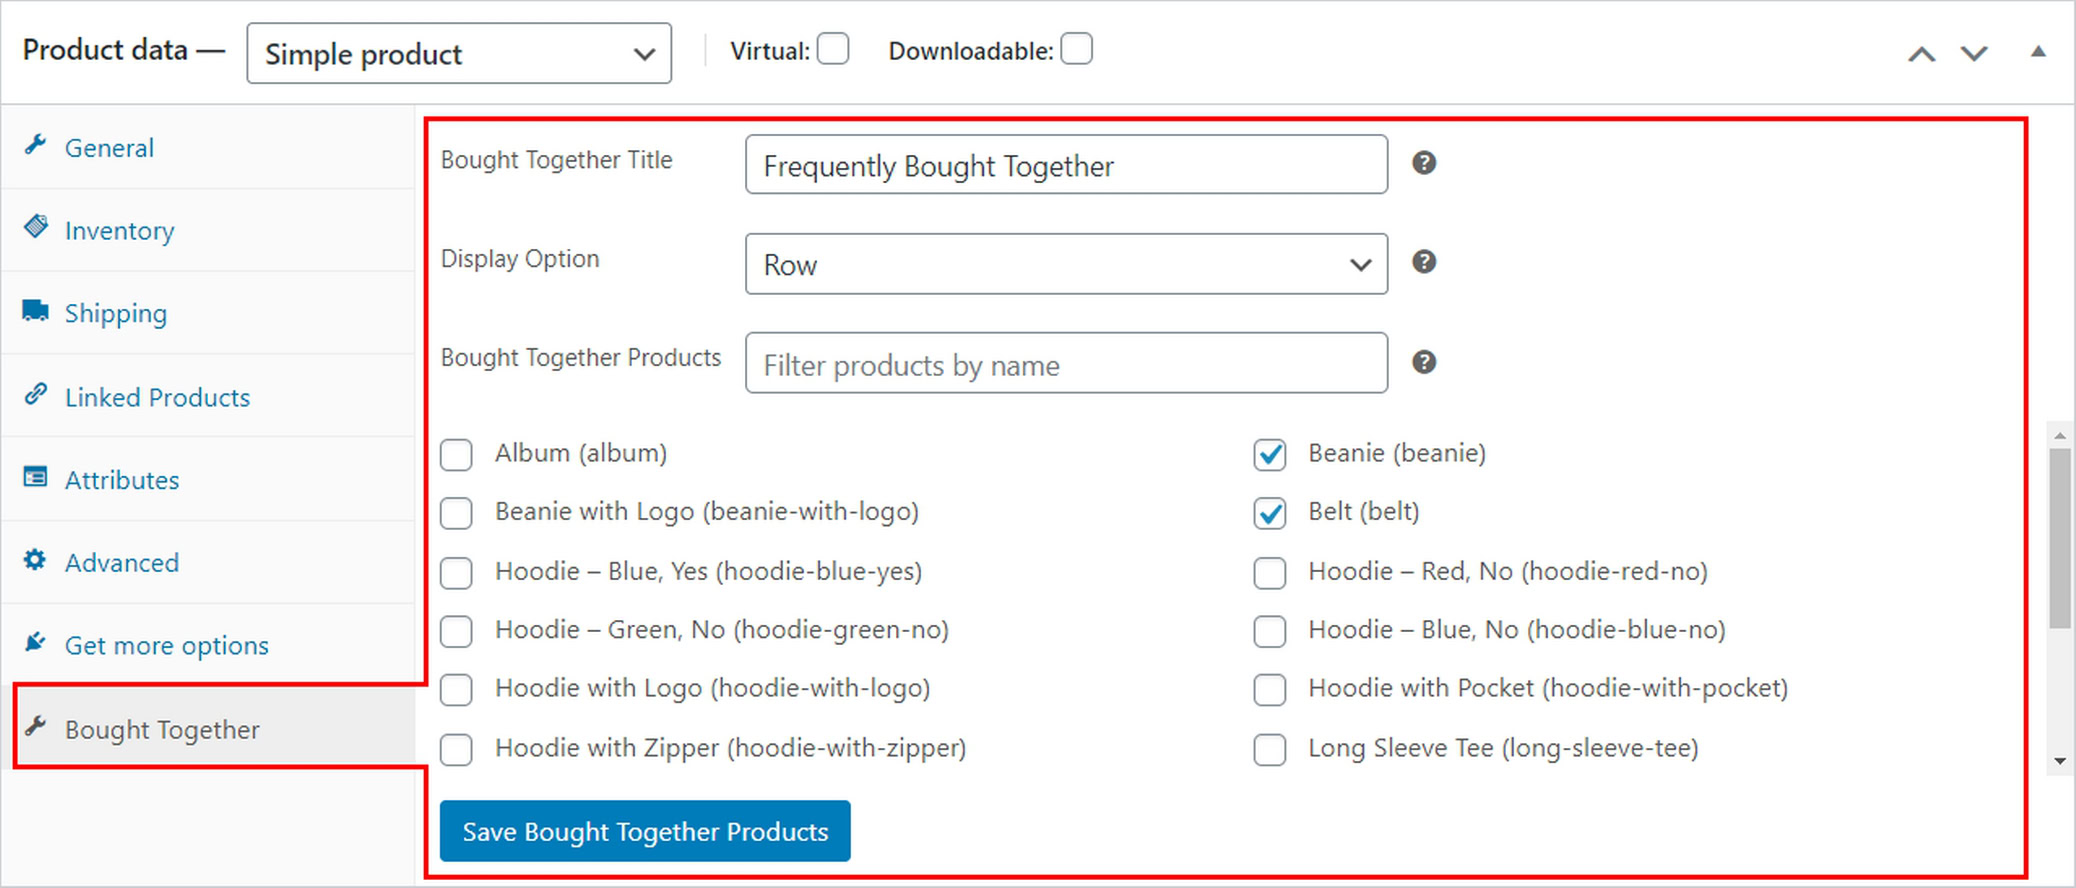Viewport: 2076px width, 888px height.
Task: Click the Shipping truck icon
Action: (x=36, y=310)
